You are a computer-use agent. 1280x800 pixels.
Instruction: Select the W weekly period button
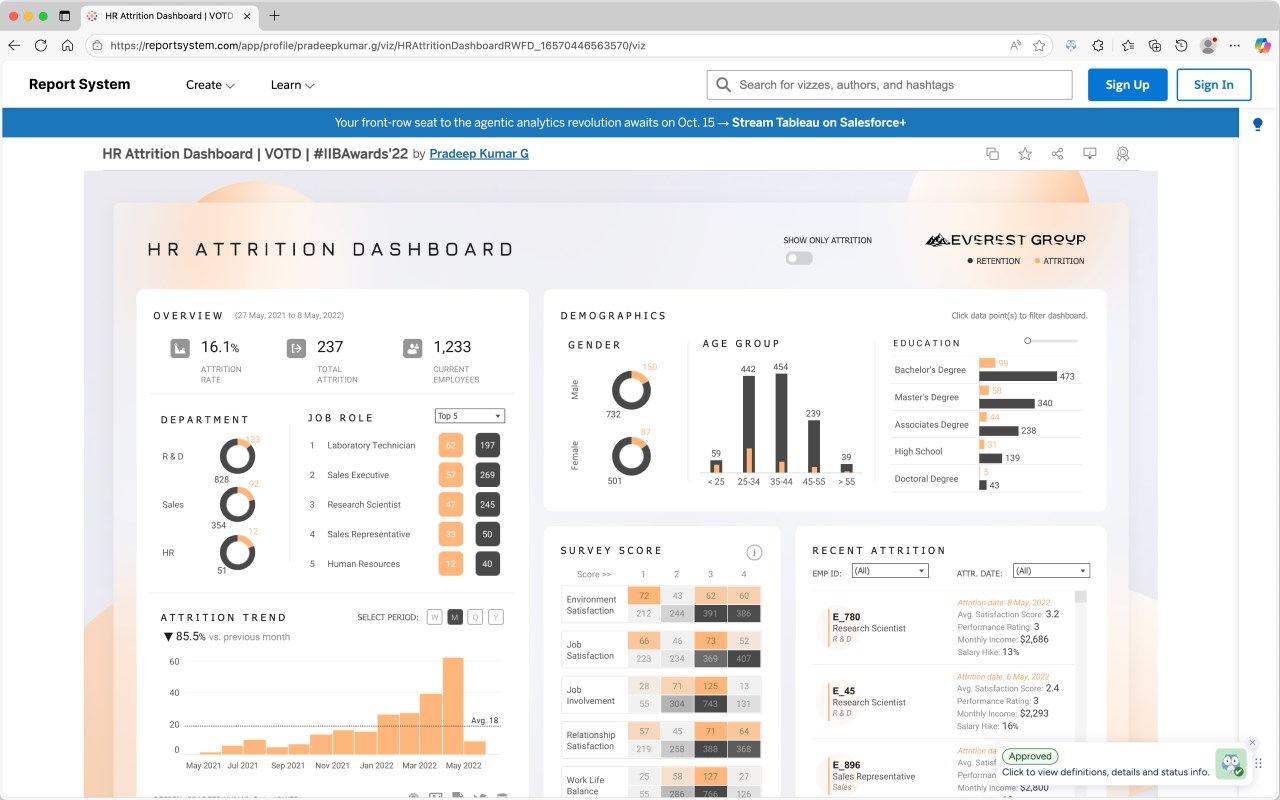coord(434,617)
